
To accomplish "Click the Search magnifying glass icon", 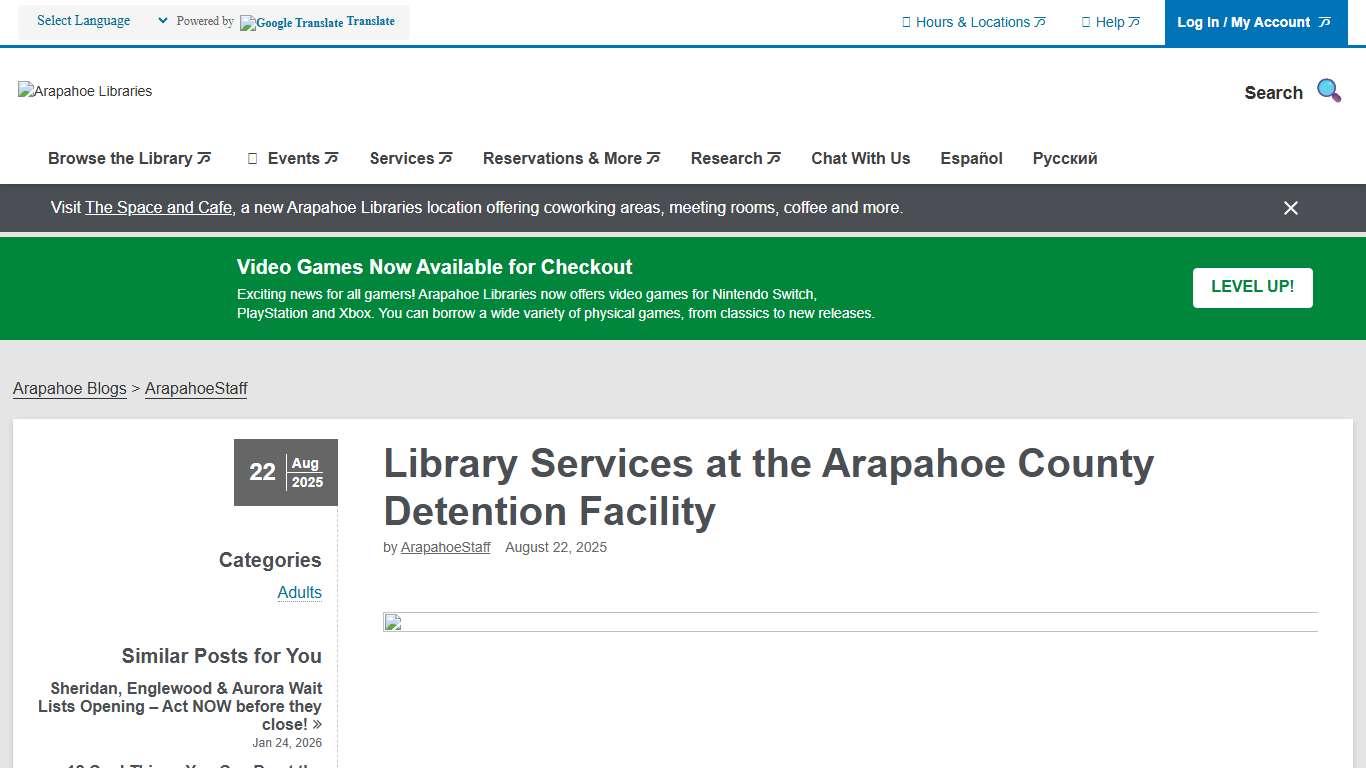I will 1328,90.
